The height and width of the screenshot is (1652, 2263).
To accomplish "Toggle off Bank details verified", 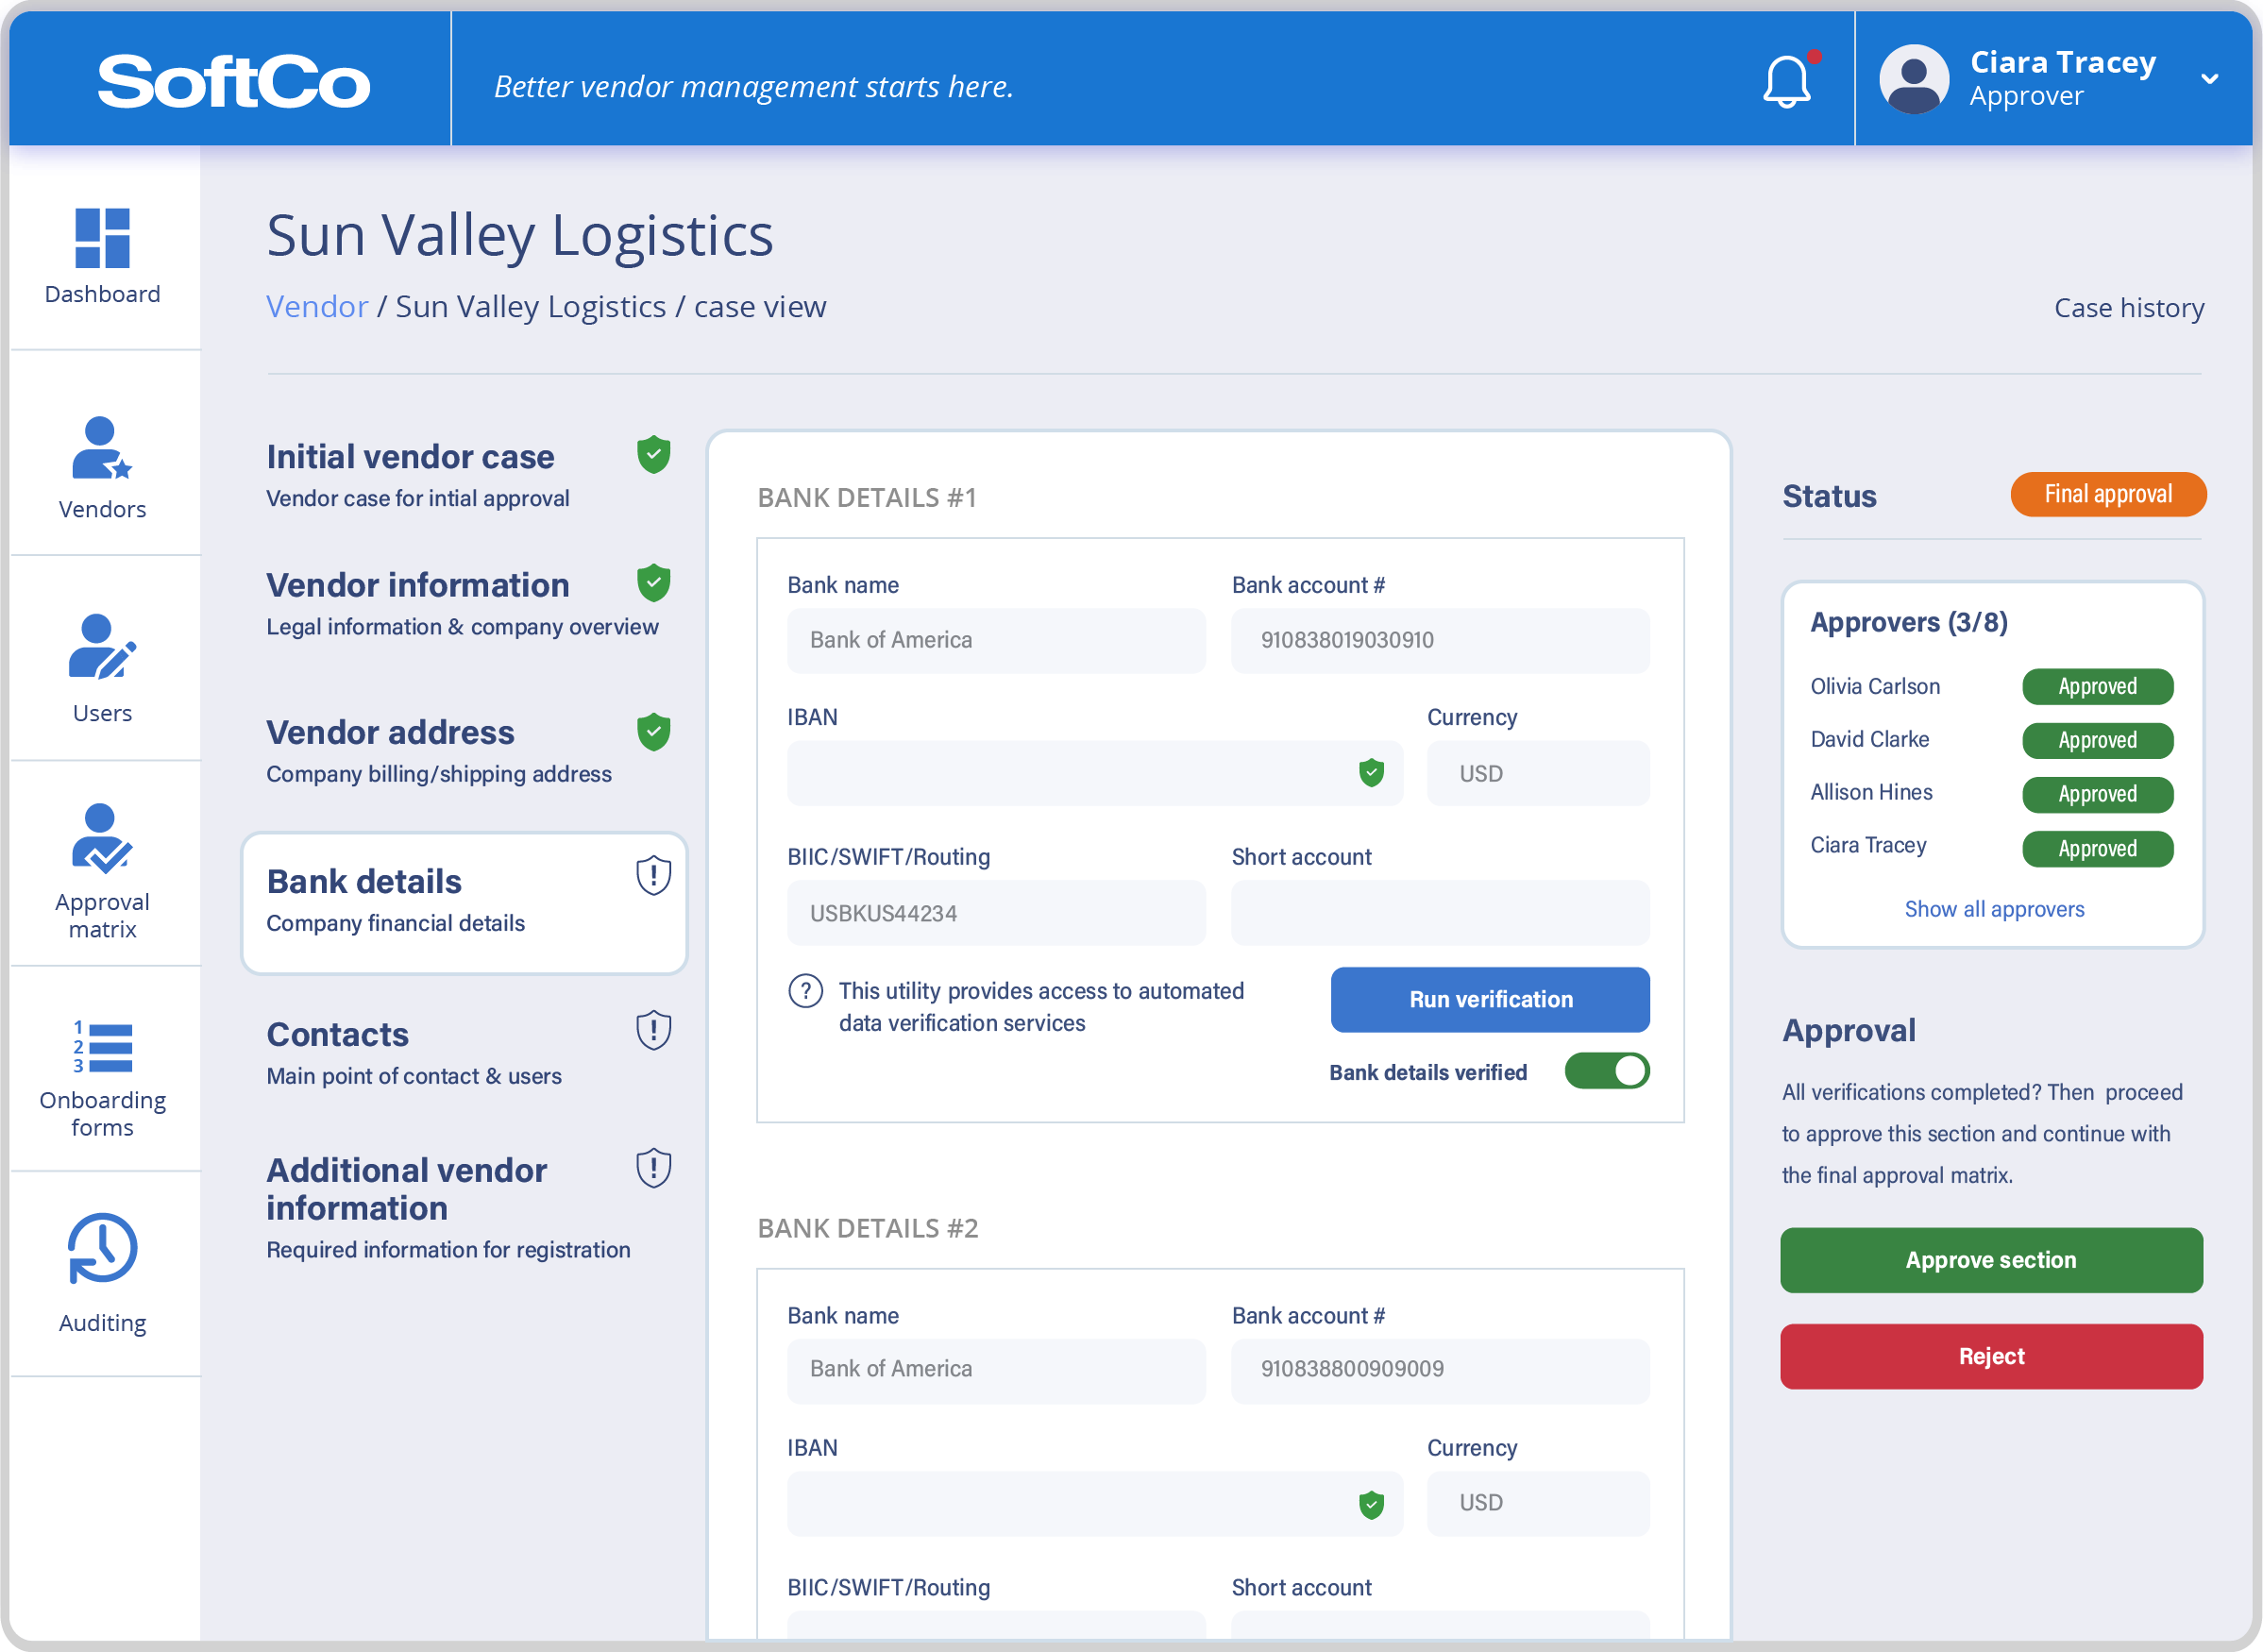I will (x=1606, y=1071).
